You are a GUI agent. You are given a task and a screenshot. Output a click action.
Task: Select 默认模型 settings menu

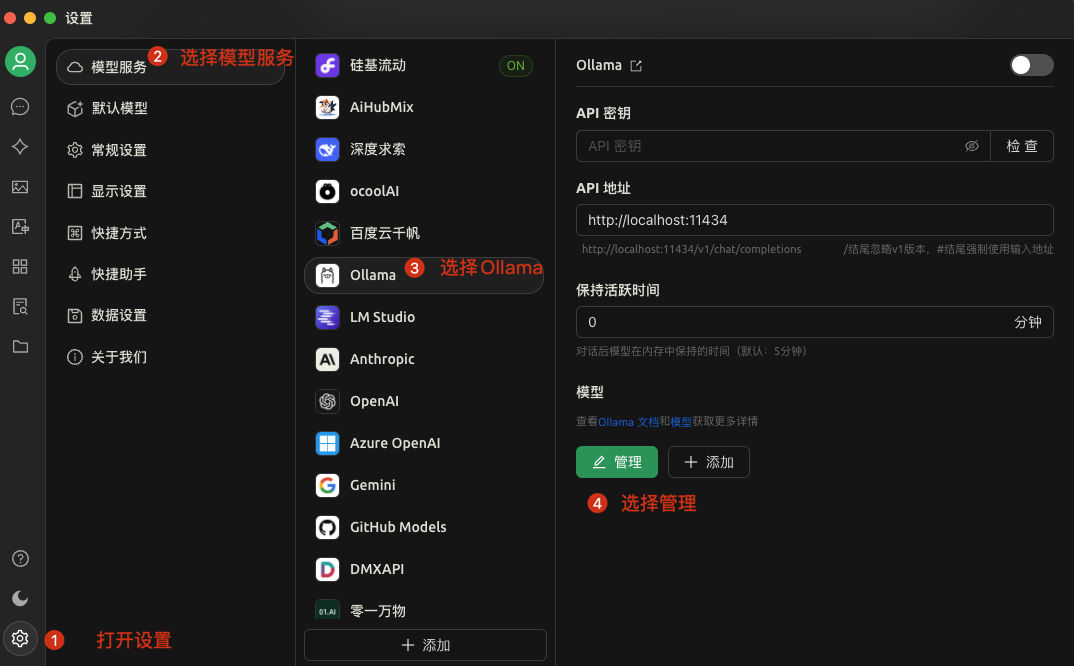(x=171, y=108)
